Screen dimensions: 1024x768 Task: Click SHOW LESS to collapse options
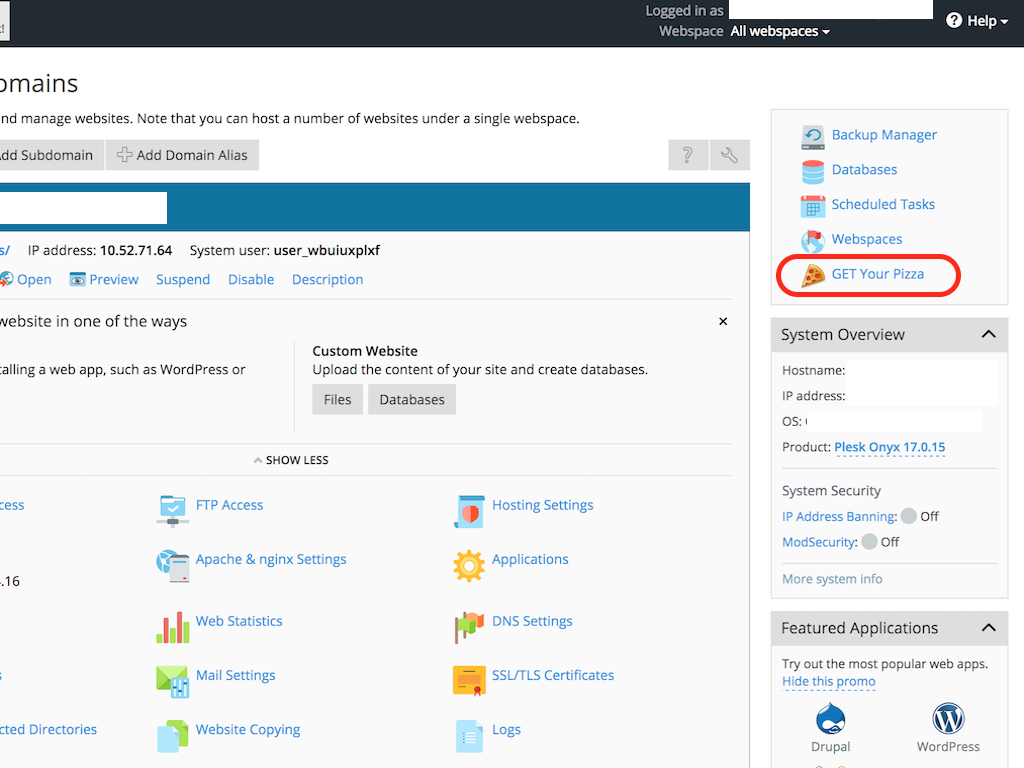coord(290,460)
